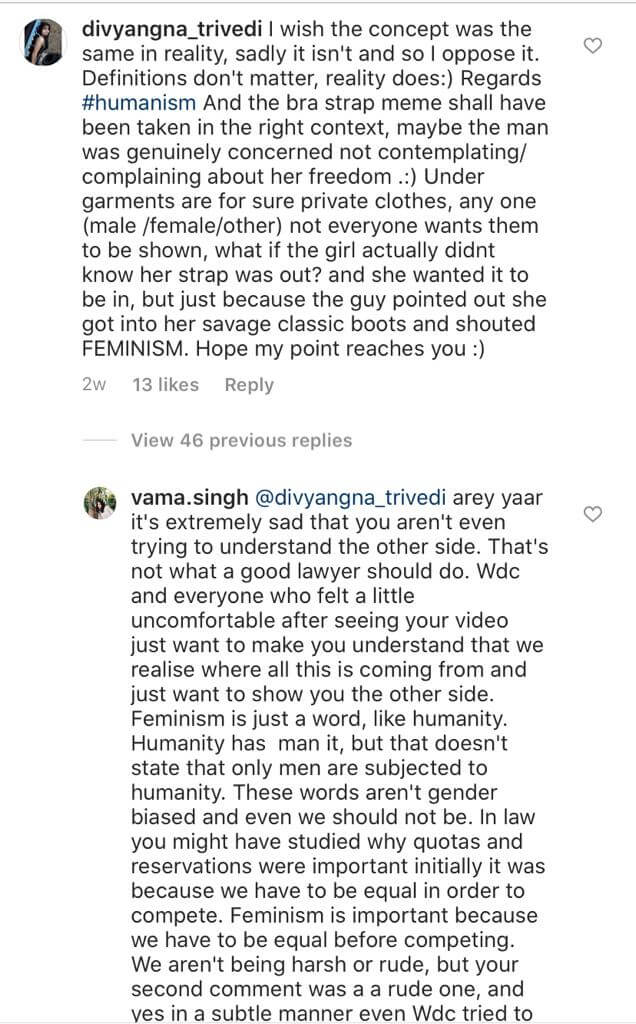Viewport: 636px width, 1024px height.
Task: Click the 2w timestamp under the comment
Action: pyautogui.click(x=95, y=385)
